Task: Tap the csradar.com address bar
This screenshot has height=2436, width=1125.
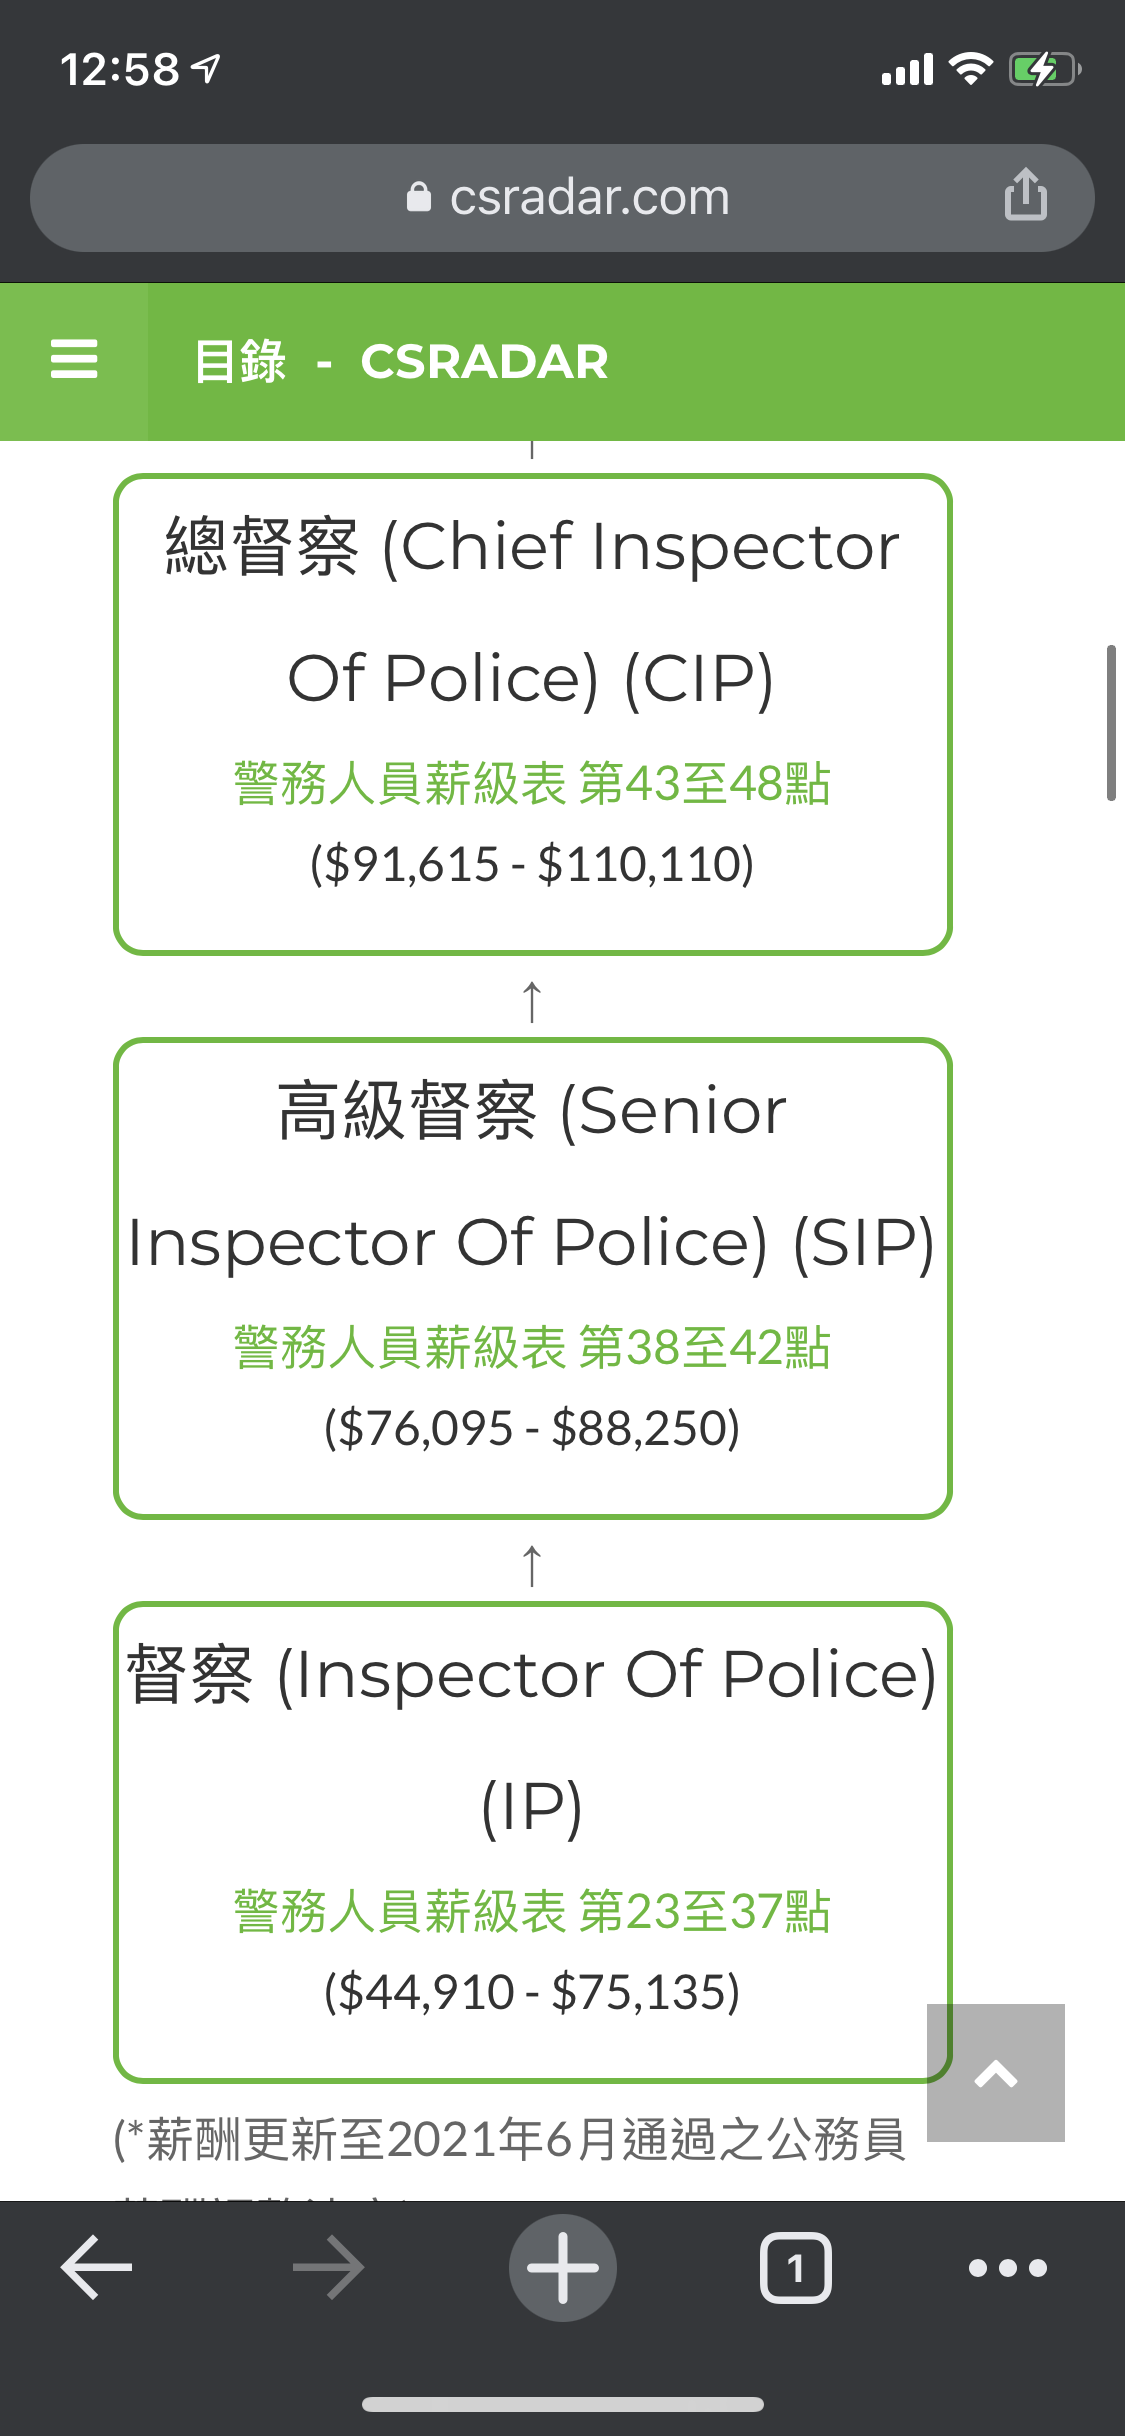Action: [x=562, y=198]
